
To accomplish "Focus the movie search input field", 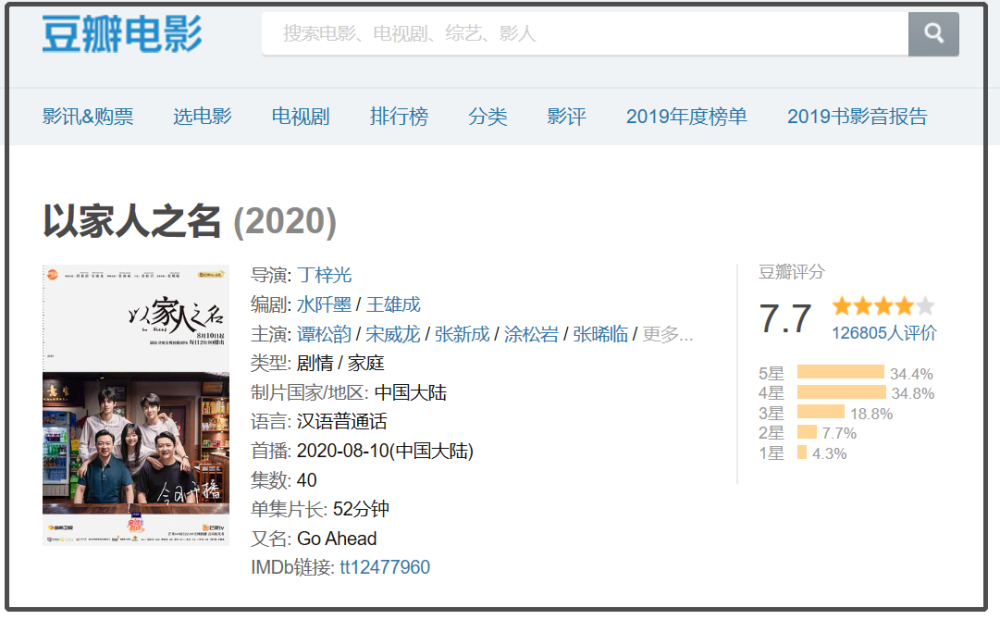I will pyautogui.click(x=585, y=34).
